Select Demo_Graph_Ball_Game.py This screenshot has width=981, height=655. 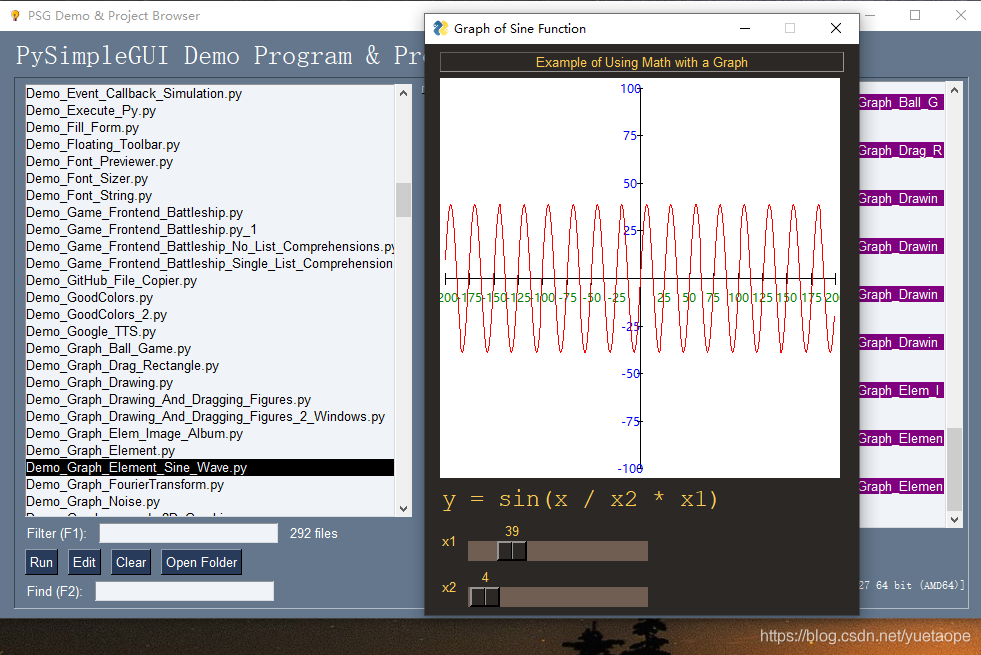point(210,348)
